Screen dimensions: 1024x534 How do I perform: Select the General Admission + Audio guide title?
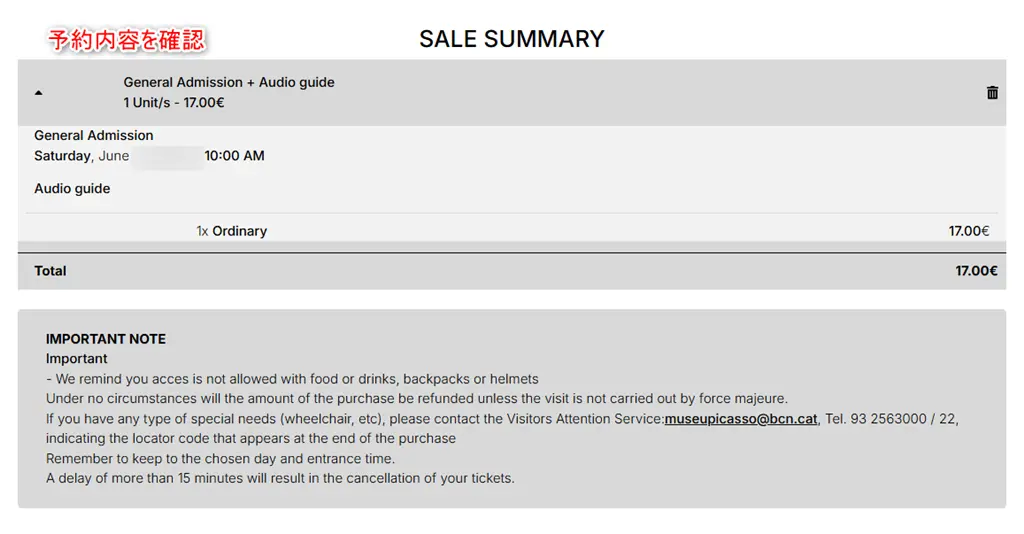point(229,82)
